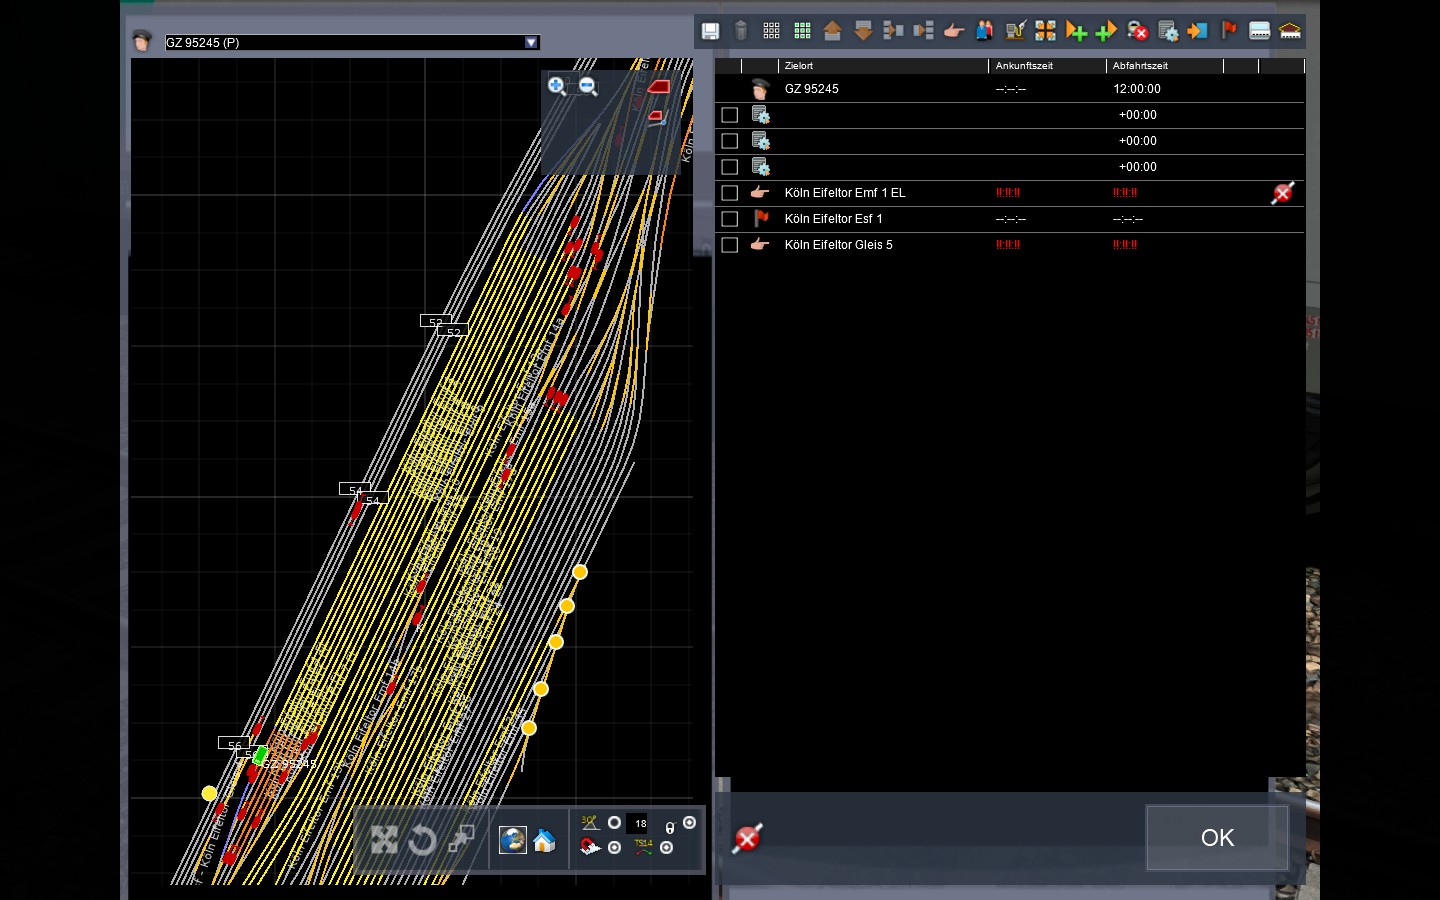
Task: Click the fuel pump refuel icon
Action: [1015, 31]
